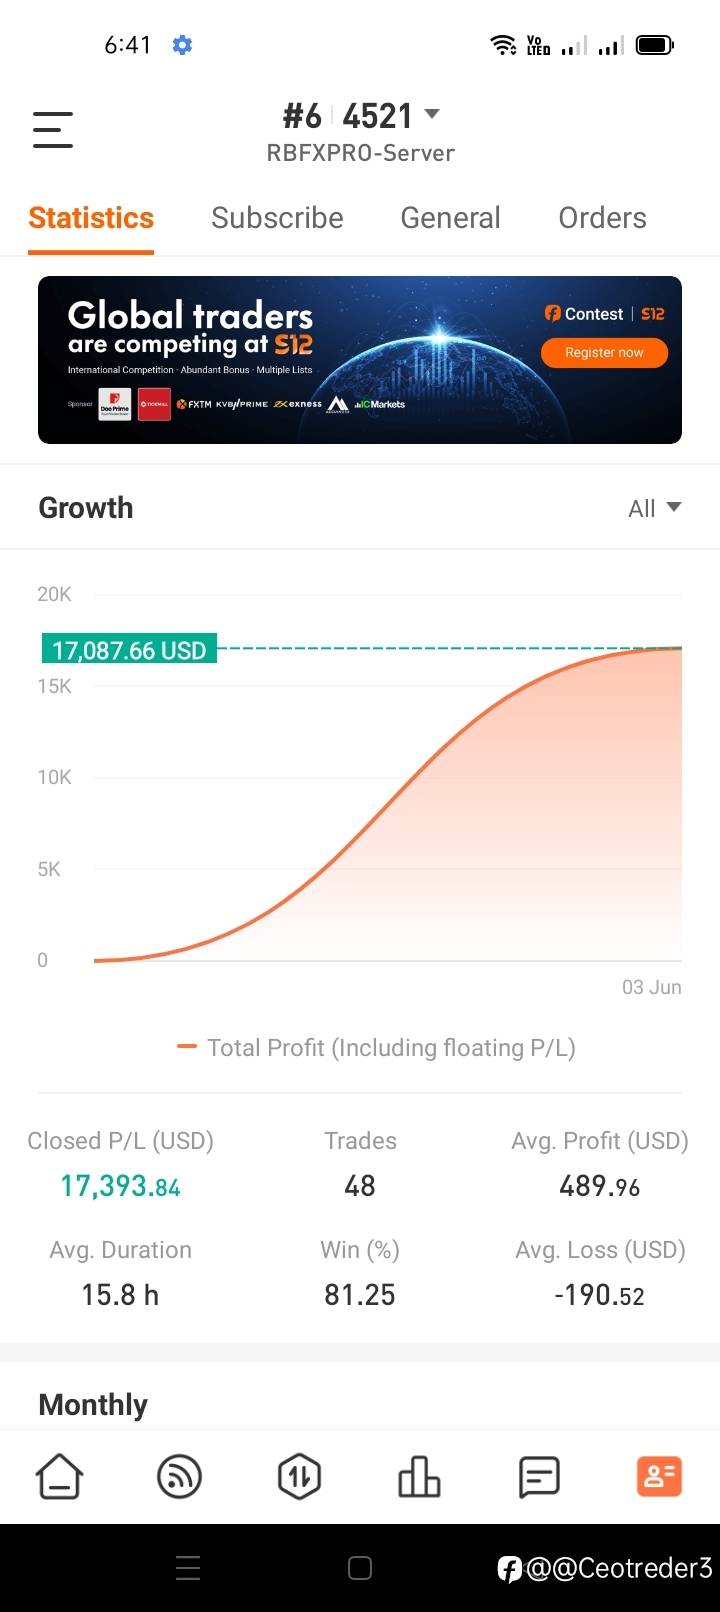Switch to the Subscribe tab
This screenshot has height=1612, width=720.
(x=277, y=218)
